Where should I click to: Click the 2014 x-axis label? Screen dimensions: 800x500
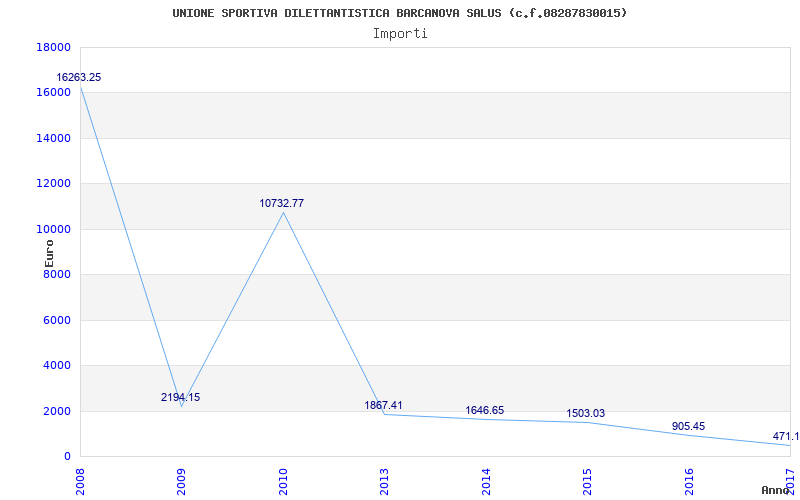pos(486,482)
